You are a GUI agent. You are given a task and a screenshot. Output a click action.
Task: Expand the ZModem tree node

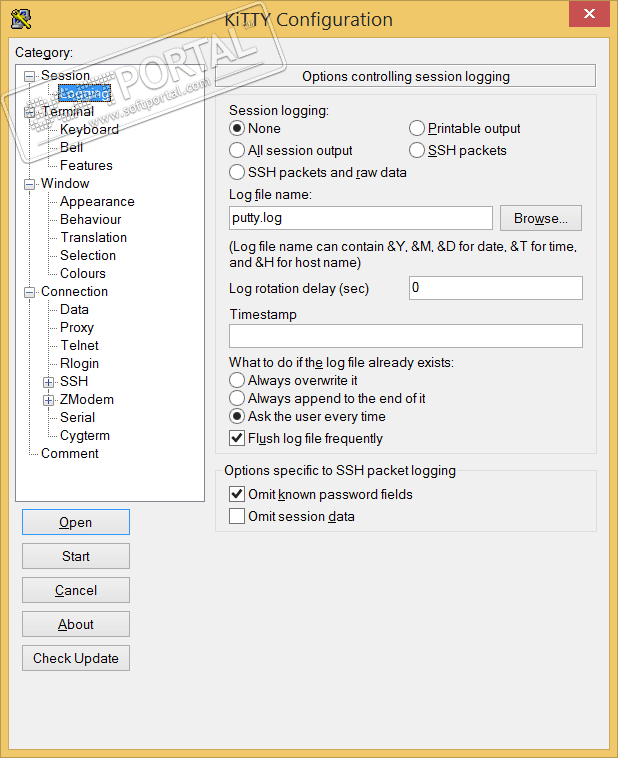pos(48,400)
